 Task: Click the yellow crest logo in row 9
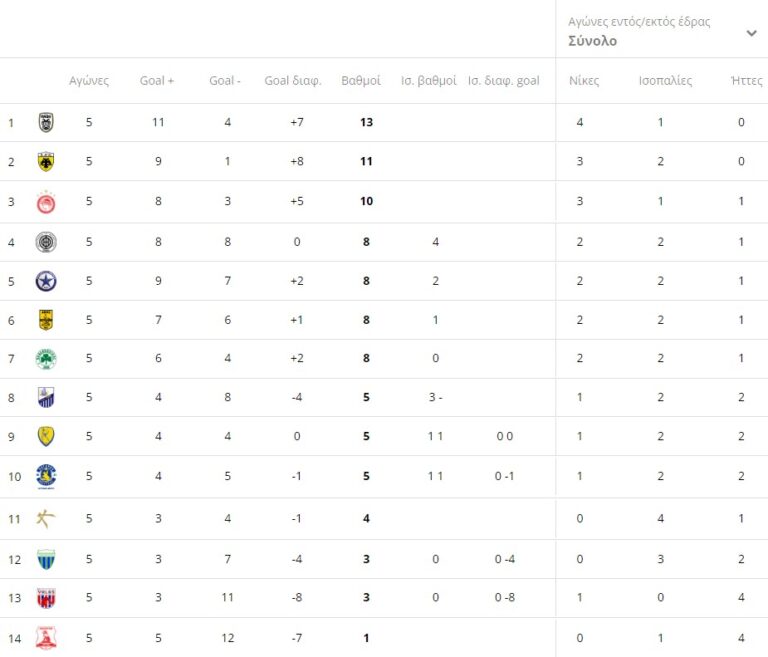(x=46, y=436)
